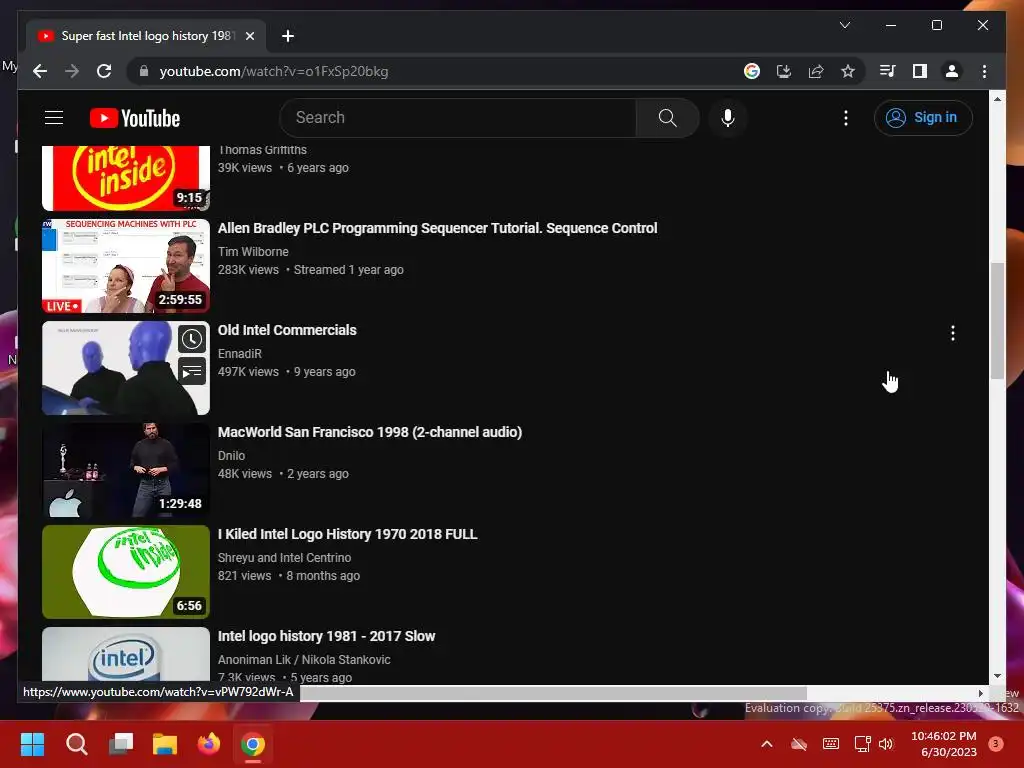
Task: Select the Super fast Intel logo history tab
Action: (x=146, y=36)
